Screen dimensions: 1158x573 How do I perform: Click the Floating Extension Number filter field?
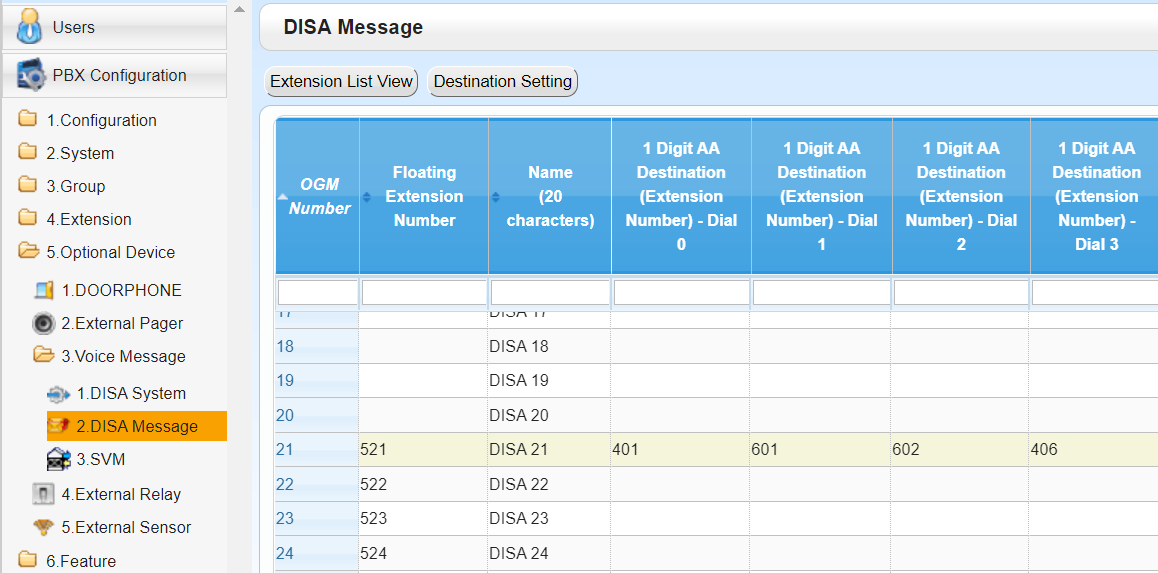[424, 292]
